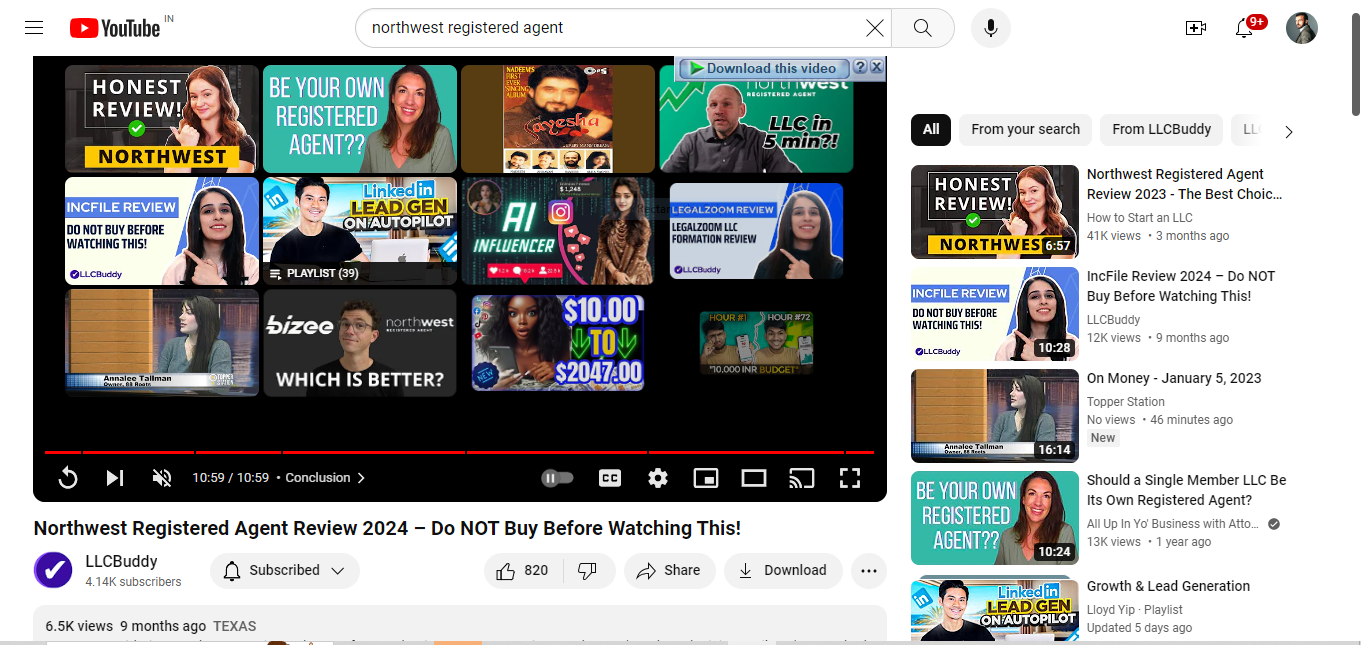Search with your voice microphone
The width and height of the screenshot is (1361, 645).
coord(991,28)
